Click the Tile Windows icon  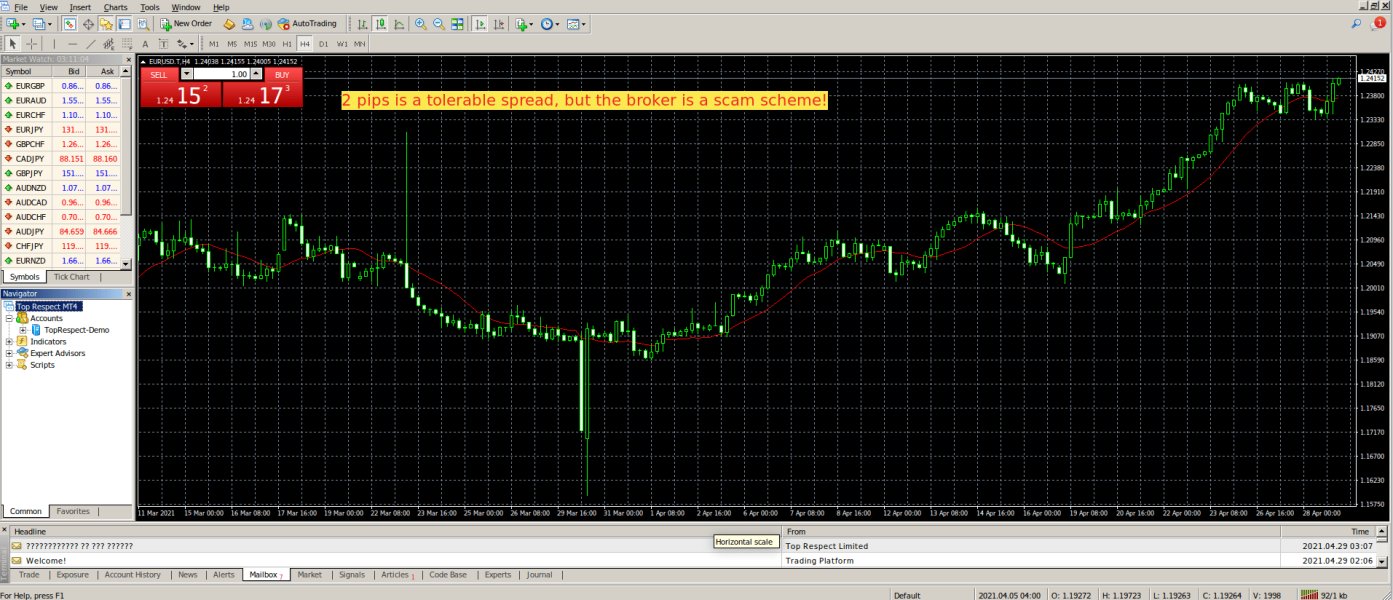[x=457, y=24]
